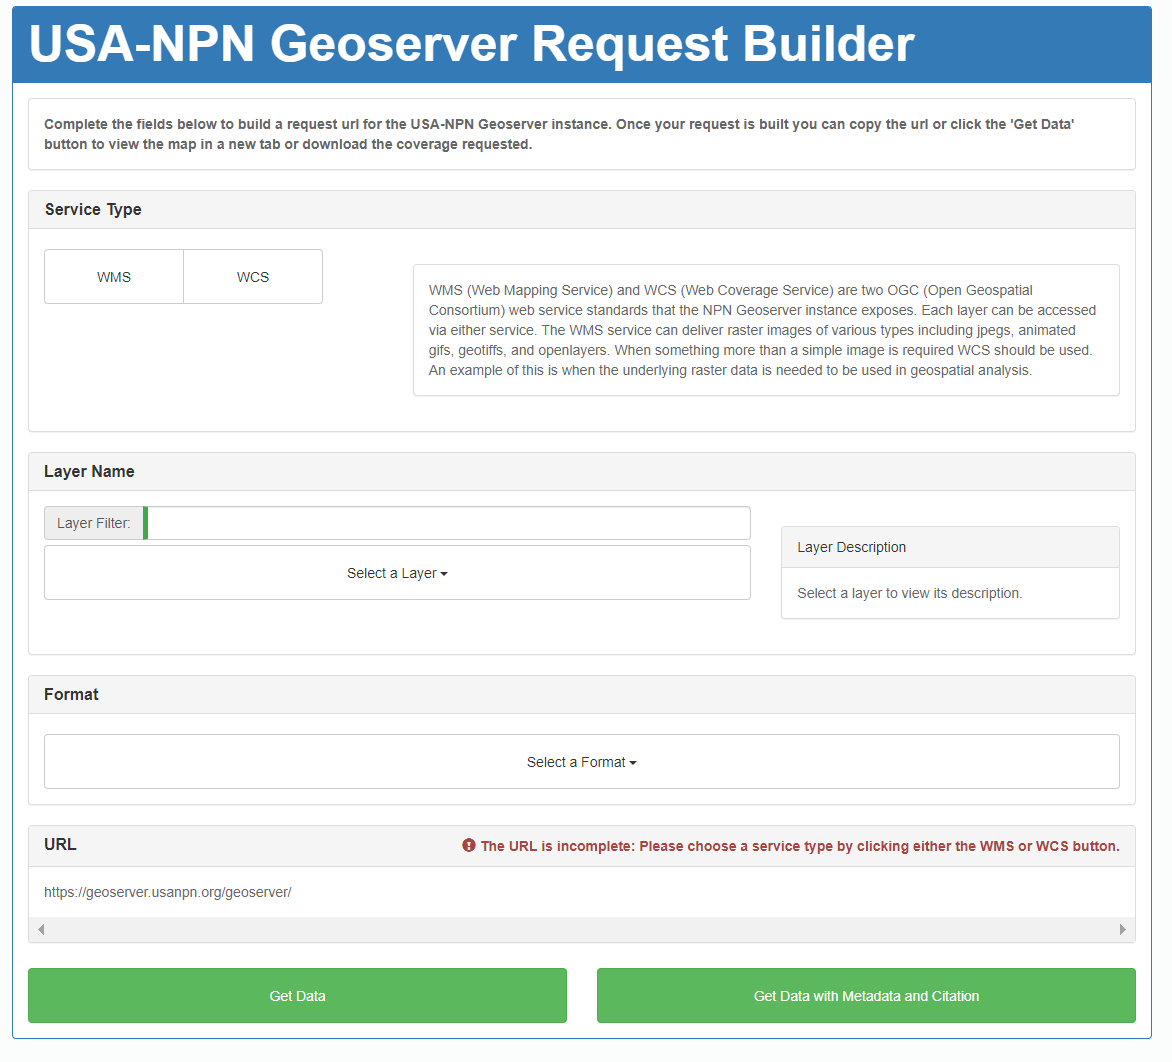Click the horizontal URL scrollbar track
This screenshot has height=1062, width=1172.
point(581,930)
